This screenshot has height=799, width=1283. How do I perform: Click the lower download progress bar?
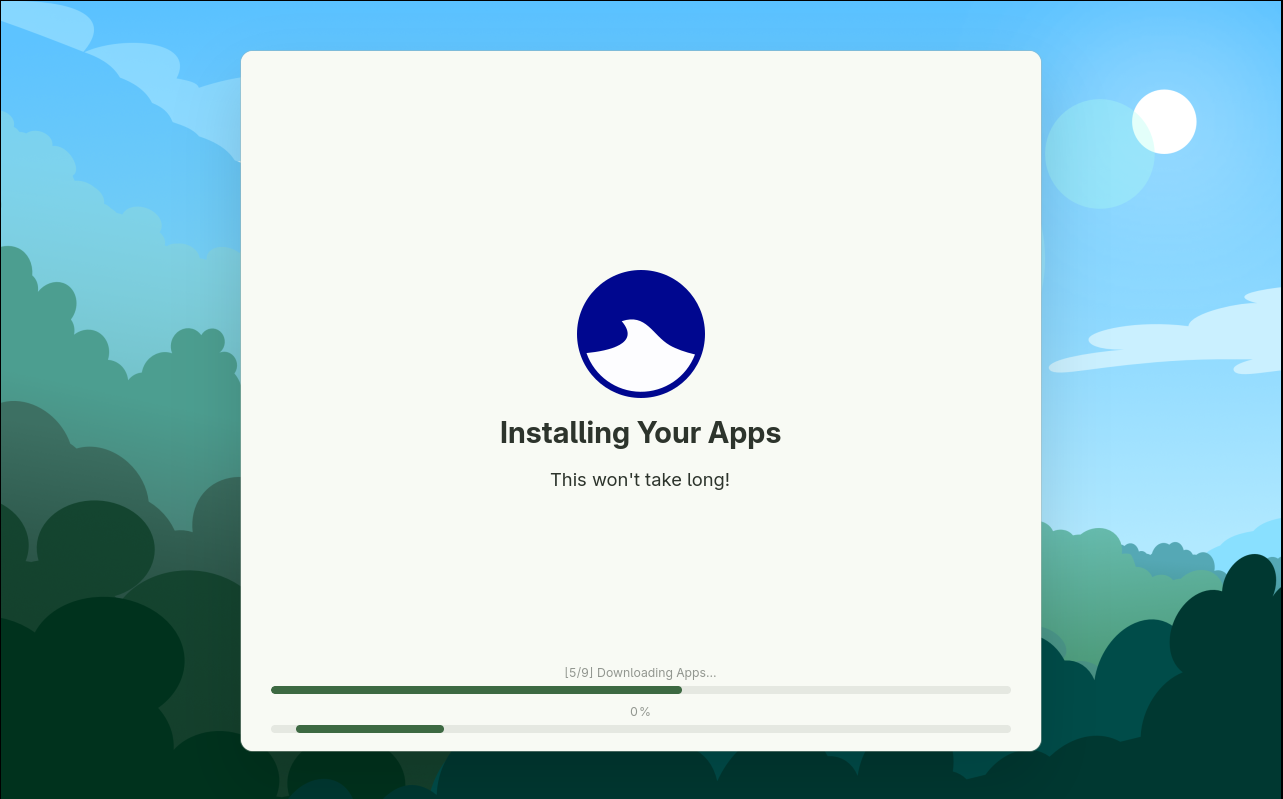pos(640,729)
